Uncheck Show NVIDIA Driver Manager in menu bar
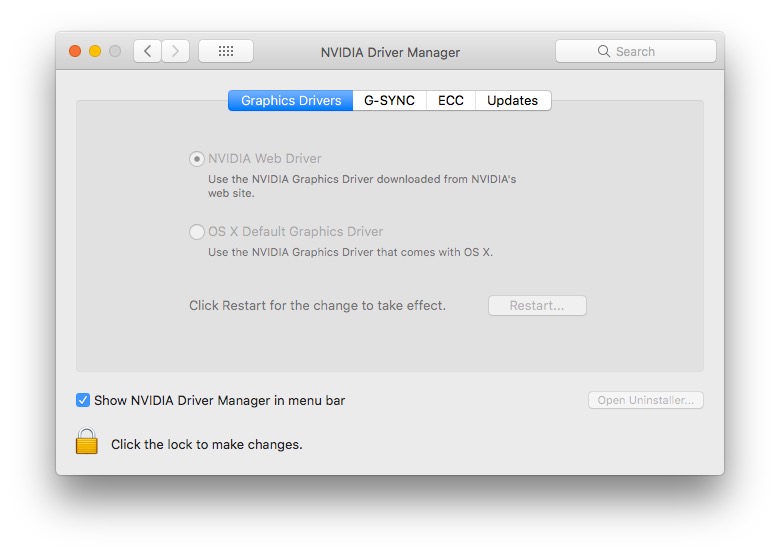The image size is (780, 555). [x=83, y=400]
